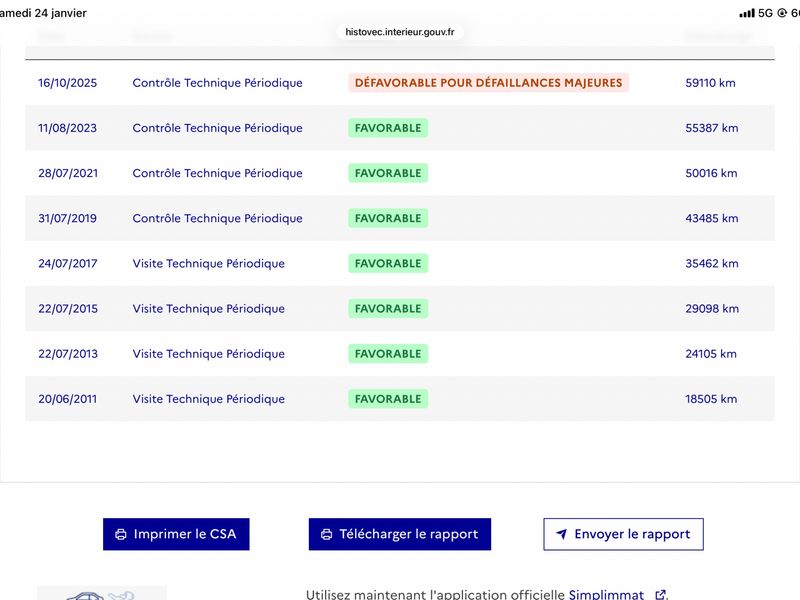Tap the cellular signal bars in the status bar

[x=747, y=13]
